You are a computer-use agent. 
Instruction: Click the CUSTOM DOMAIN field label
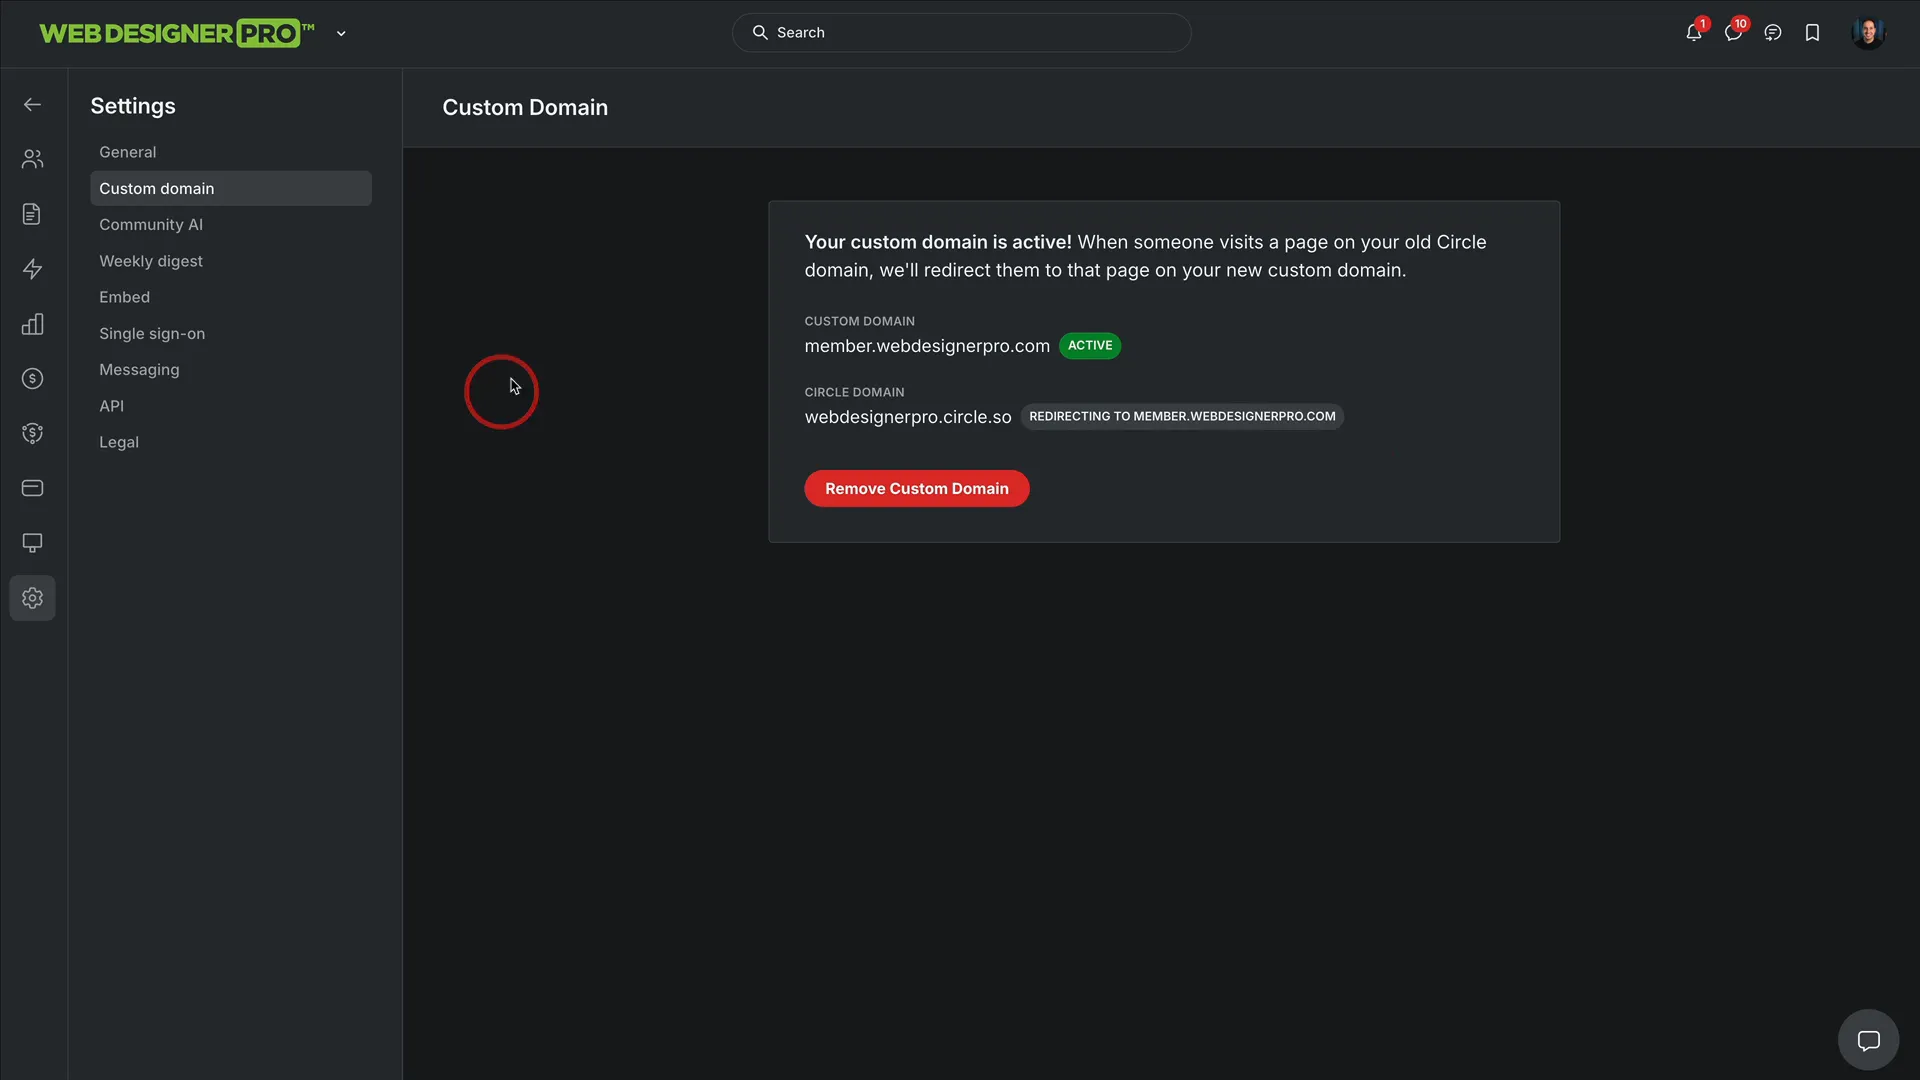click(859, 321)
